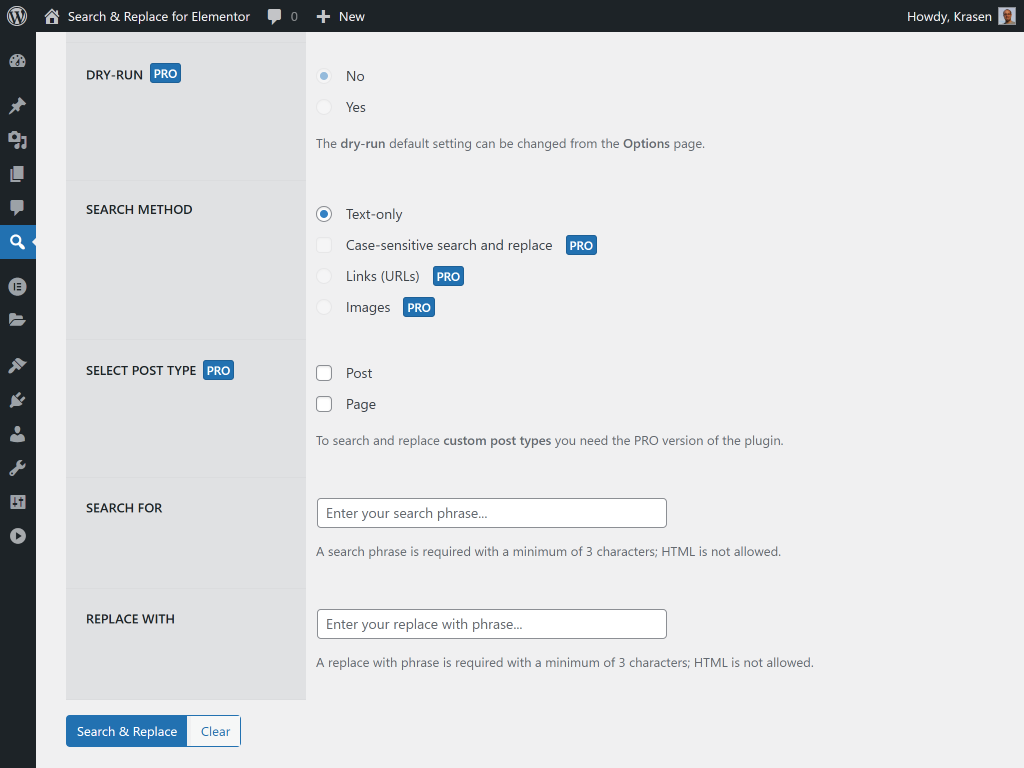The height and width of the screenshot is (768, 1024).
Task: Click the SEARCH METHOD label
Action: click(139, 210)
